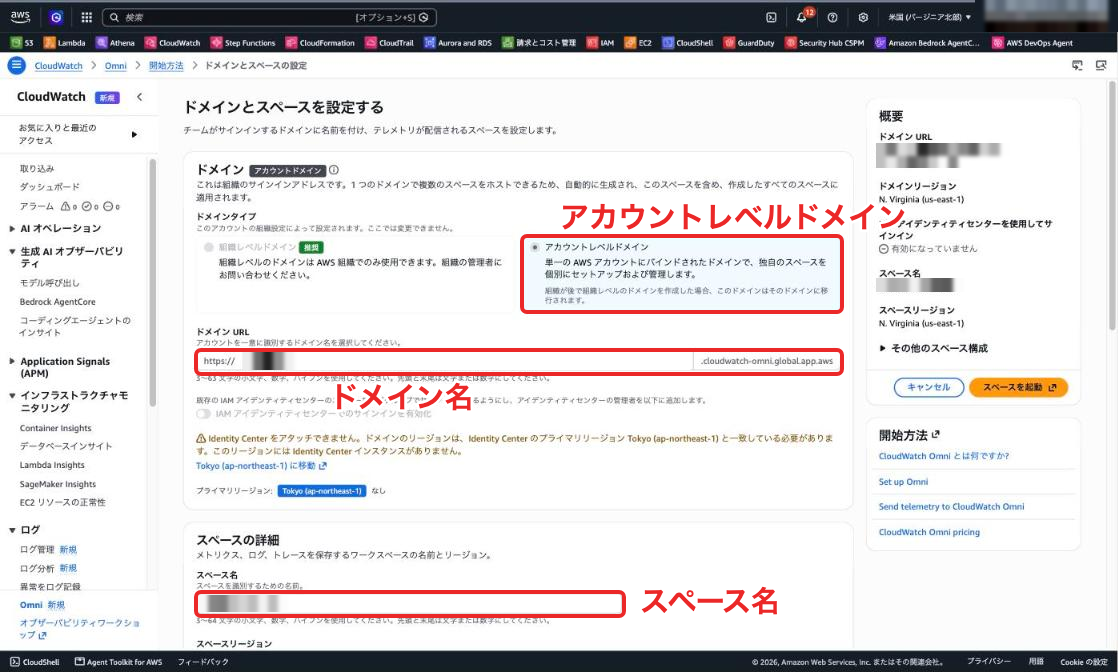The height and width of the screenshot is (672, 1118).
Task: Open フィードバック in footer
Action: (203, 662)
